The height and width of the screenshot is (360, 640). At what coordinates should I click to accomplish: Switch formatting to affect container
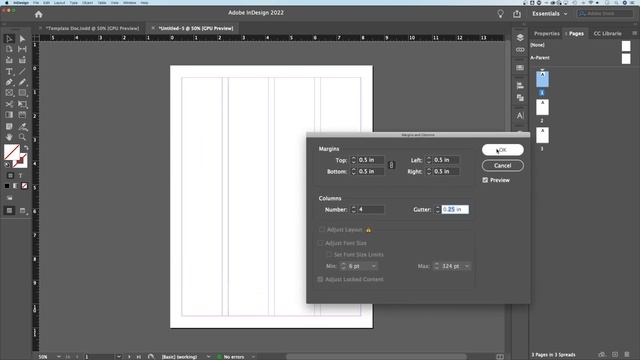point(10,176)
